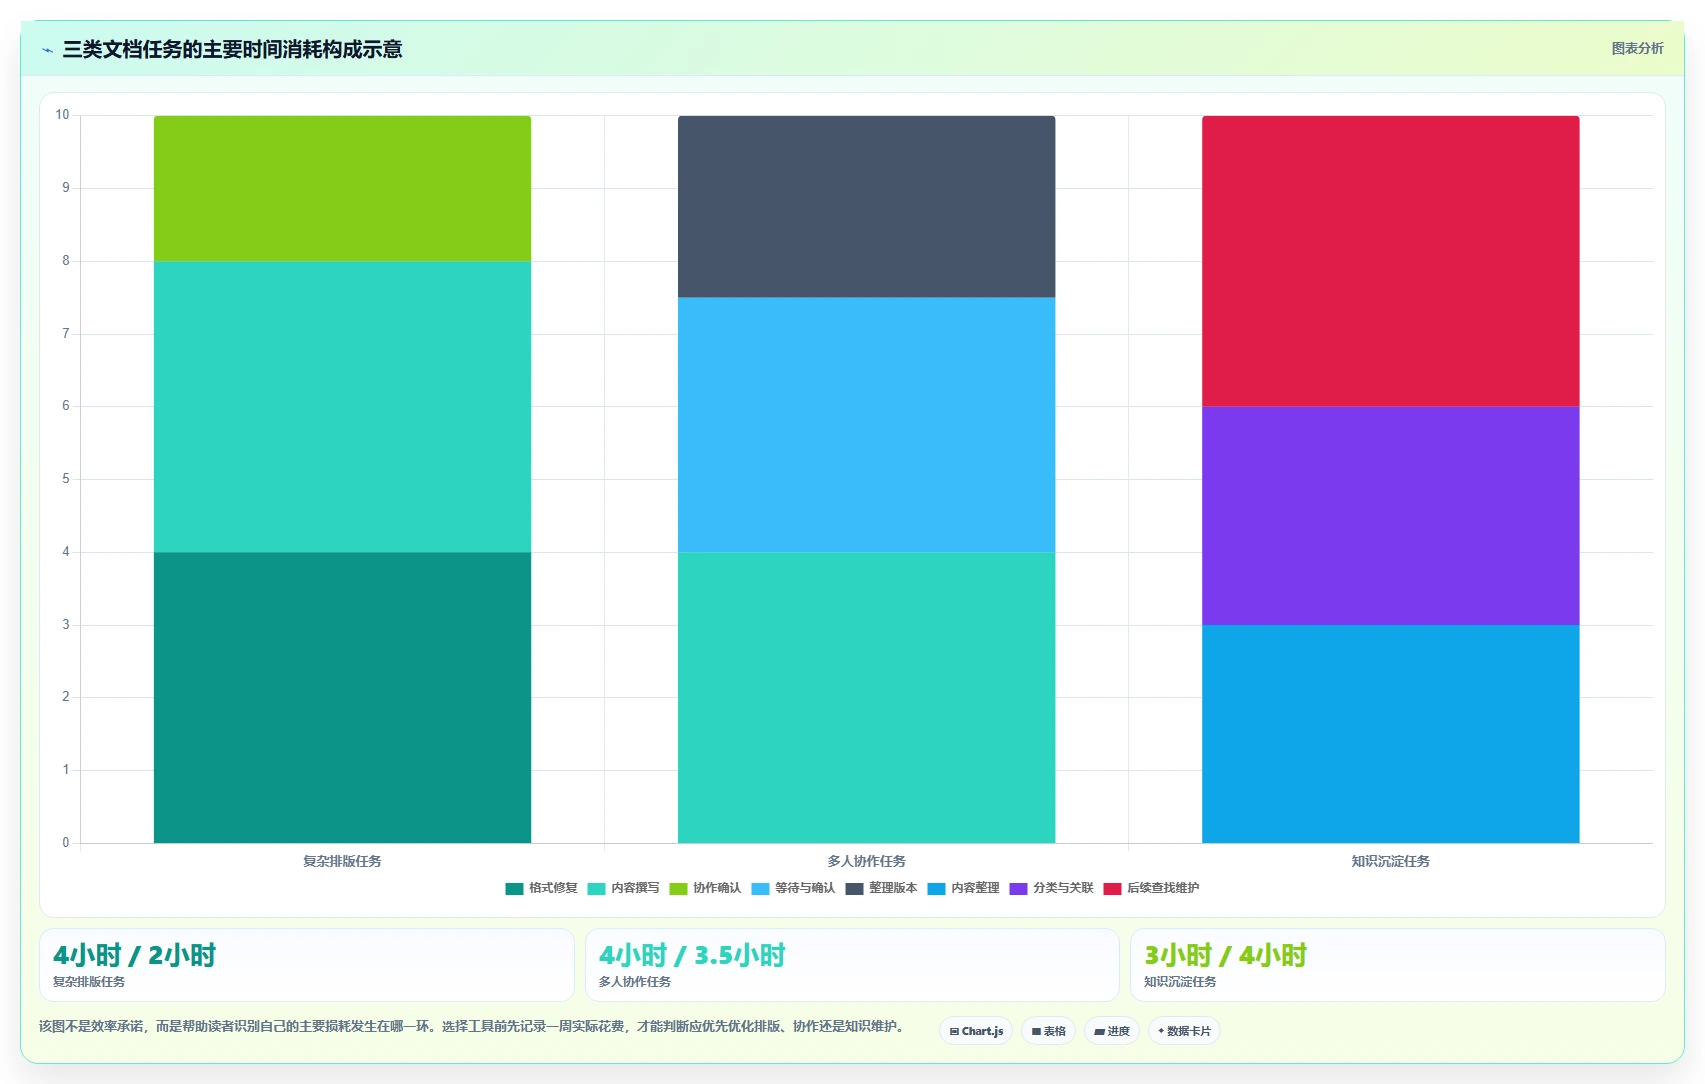Click the red 后续查找维护 bar segment
The width and height of the screenshot is (1705, 1084).
point(1390,261)
